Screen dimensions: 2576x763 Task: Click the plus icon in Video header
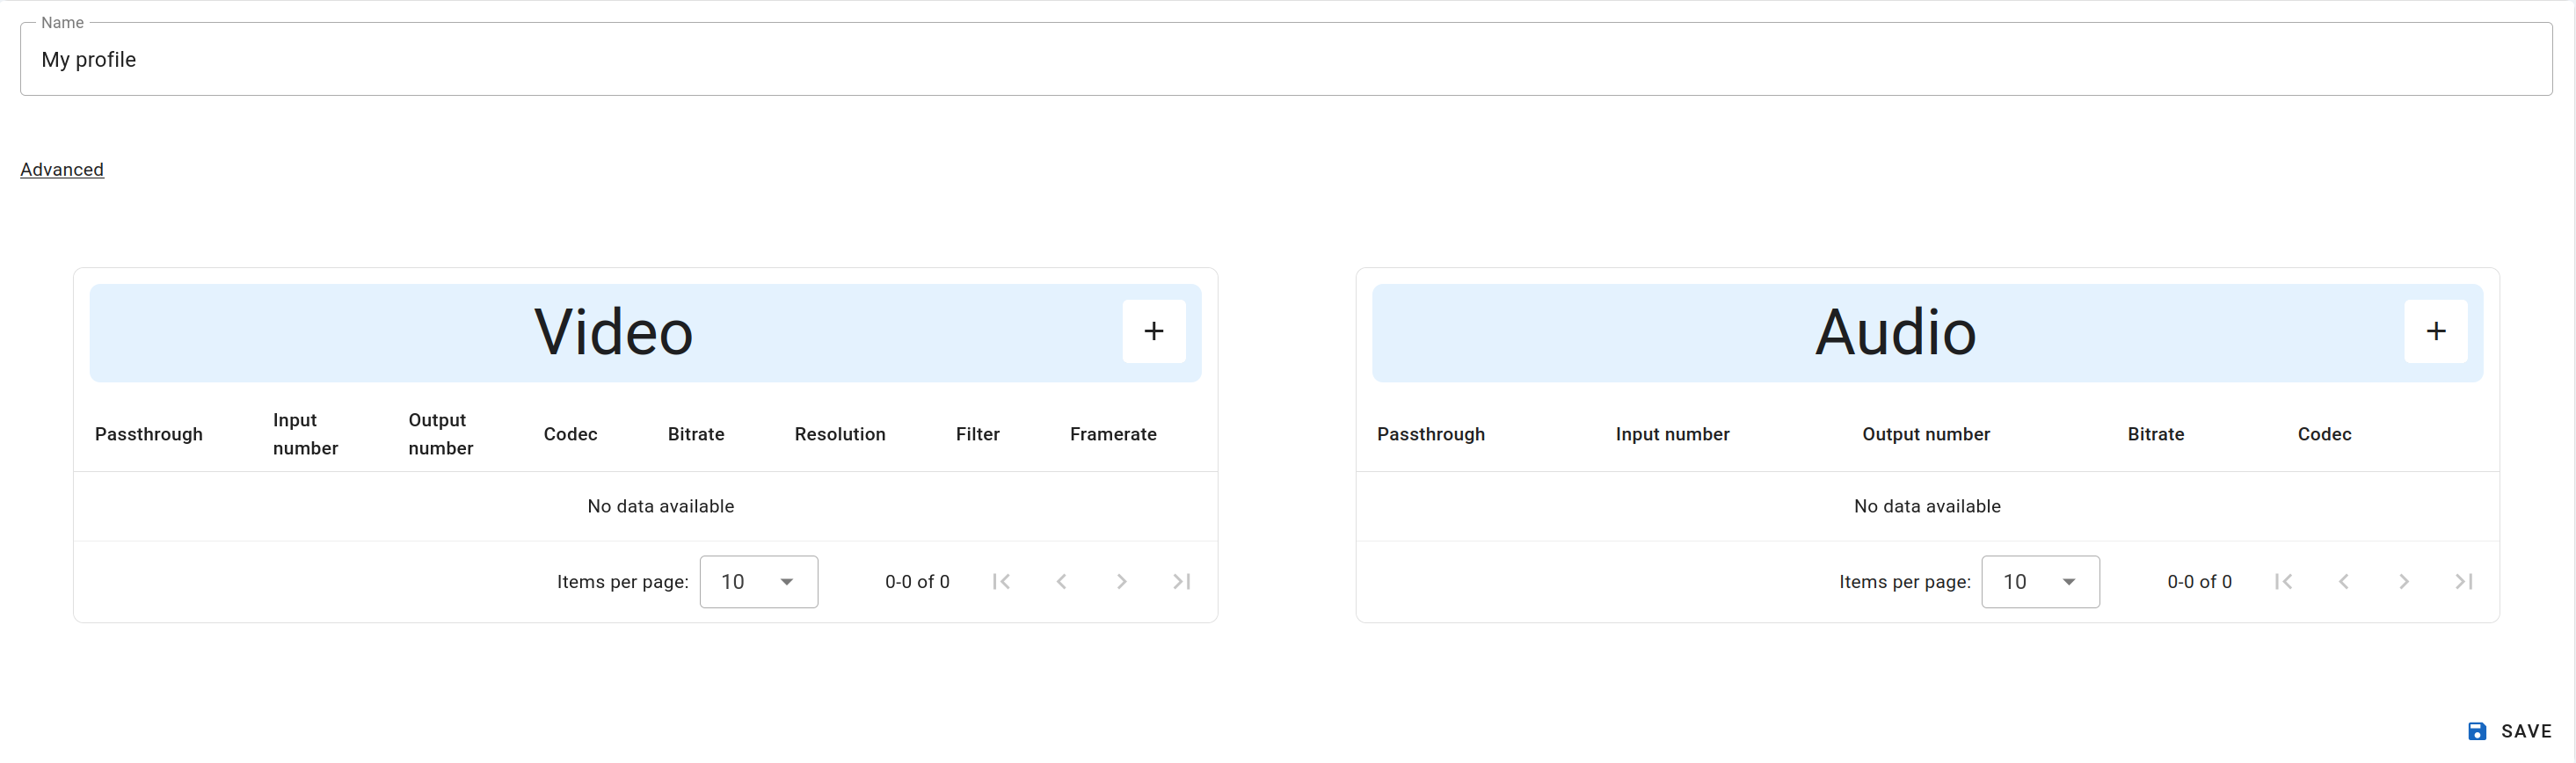pyautogui.click(x=1153, y=331)
